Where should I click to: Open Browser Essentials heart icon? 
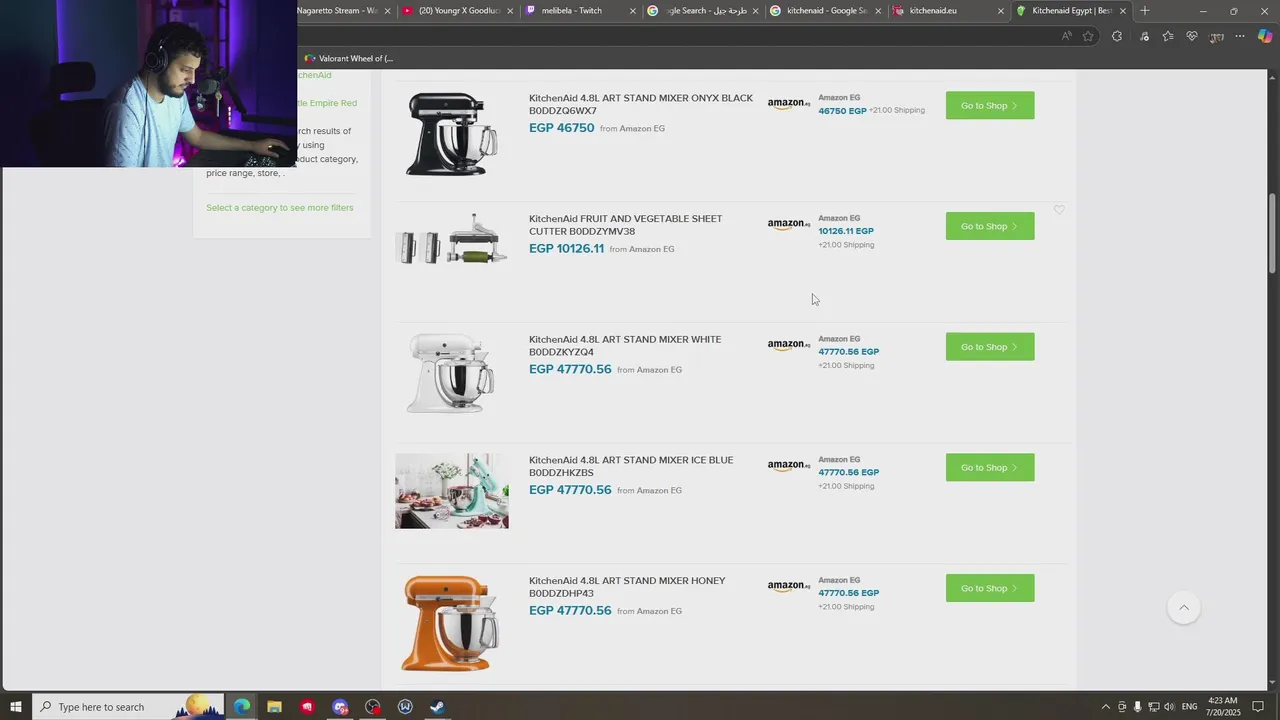(x=1192, y=36)
